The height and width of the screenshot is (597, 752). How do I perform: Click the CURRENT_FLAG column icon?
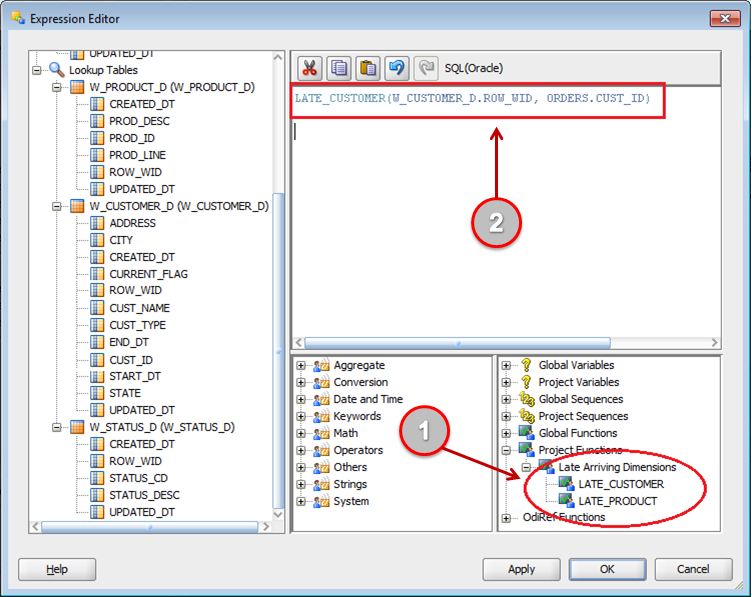(97, 274)
